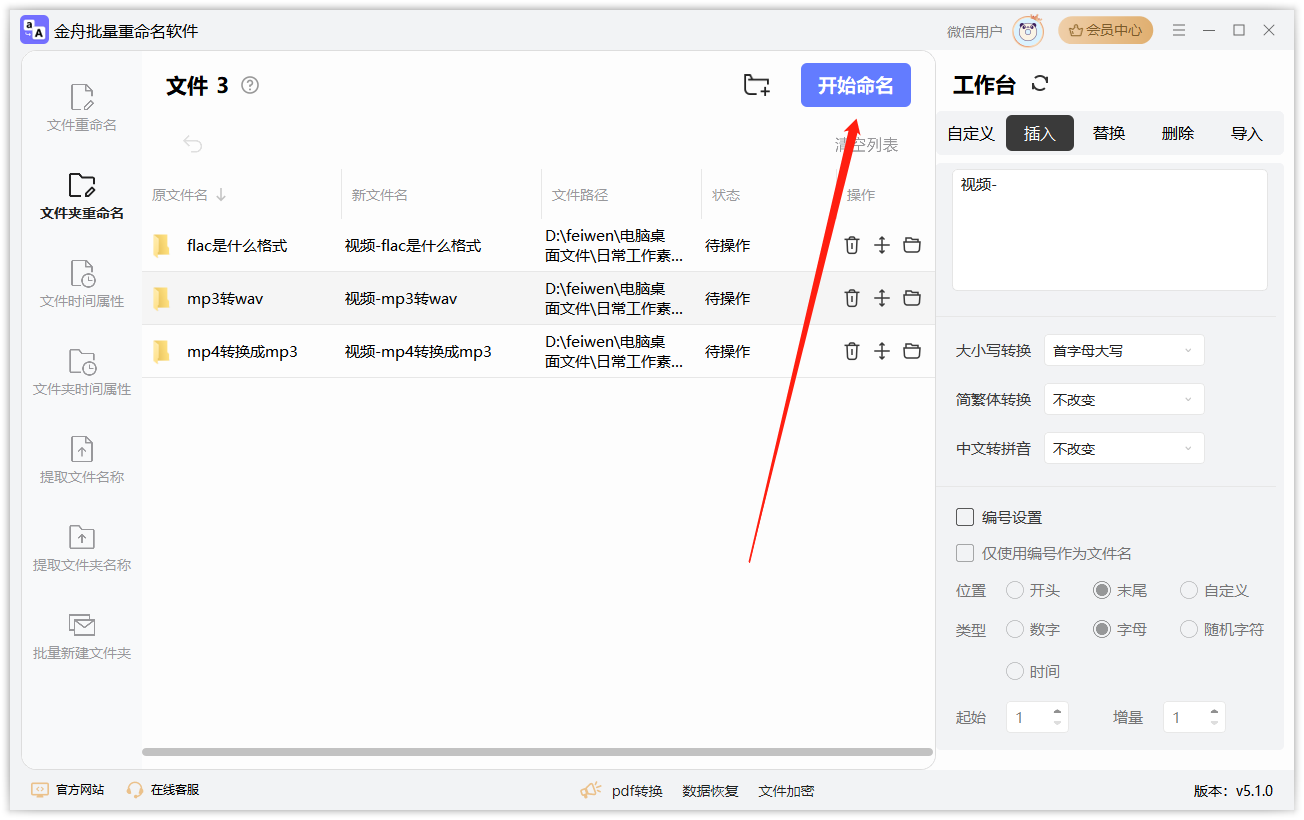Click the 开始命名 button
Image resolution: width=1304 pixels, height=820 pixels.
point(856,85)
